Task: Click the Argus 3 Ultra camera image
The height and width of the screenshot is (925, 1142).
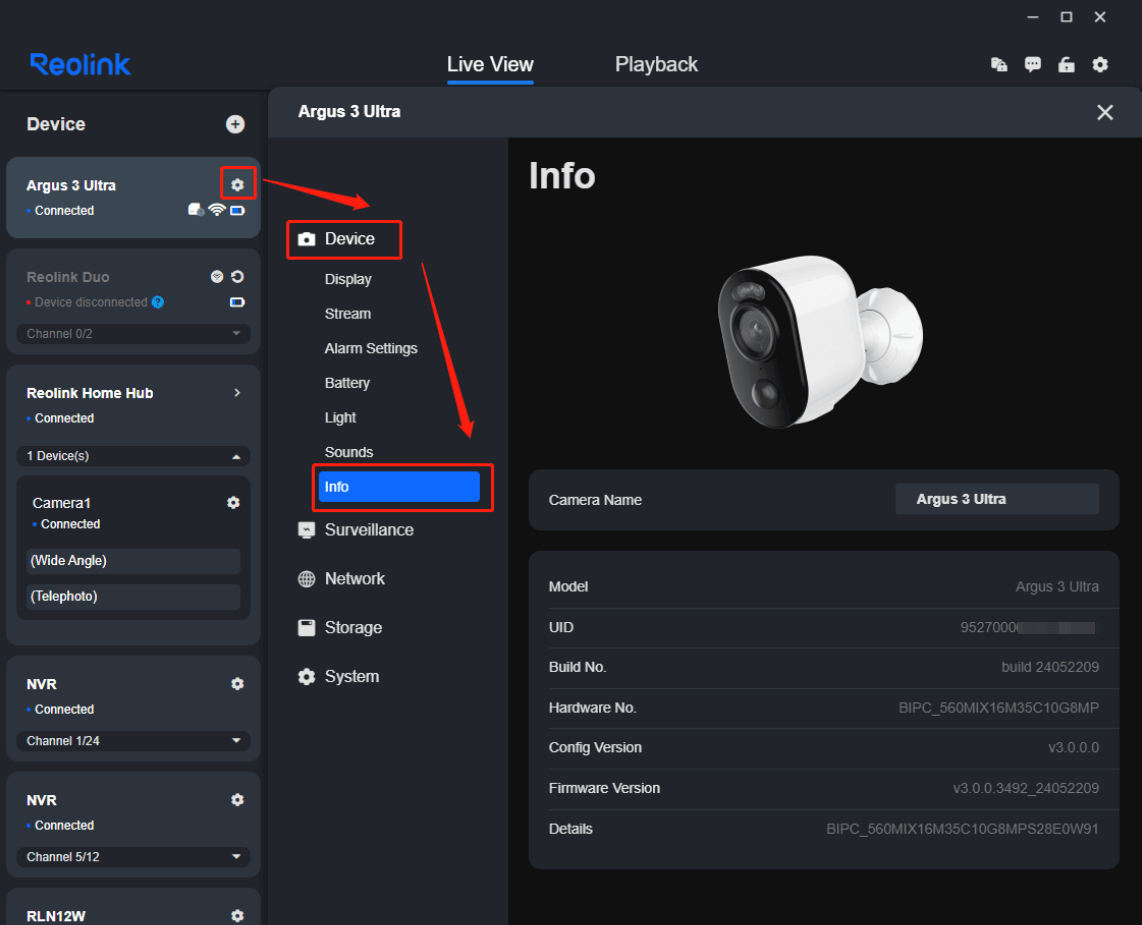Action: click(x=820, y=342)
